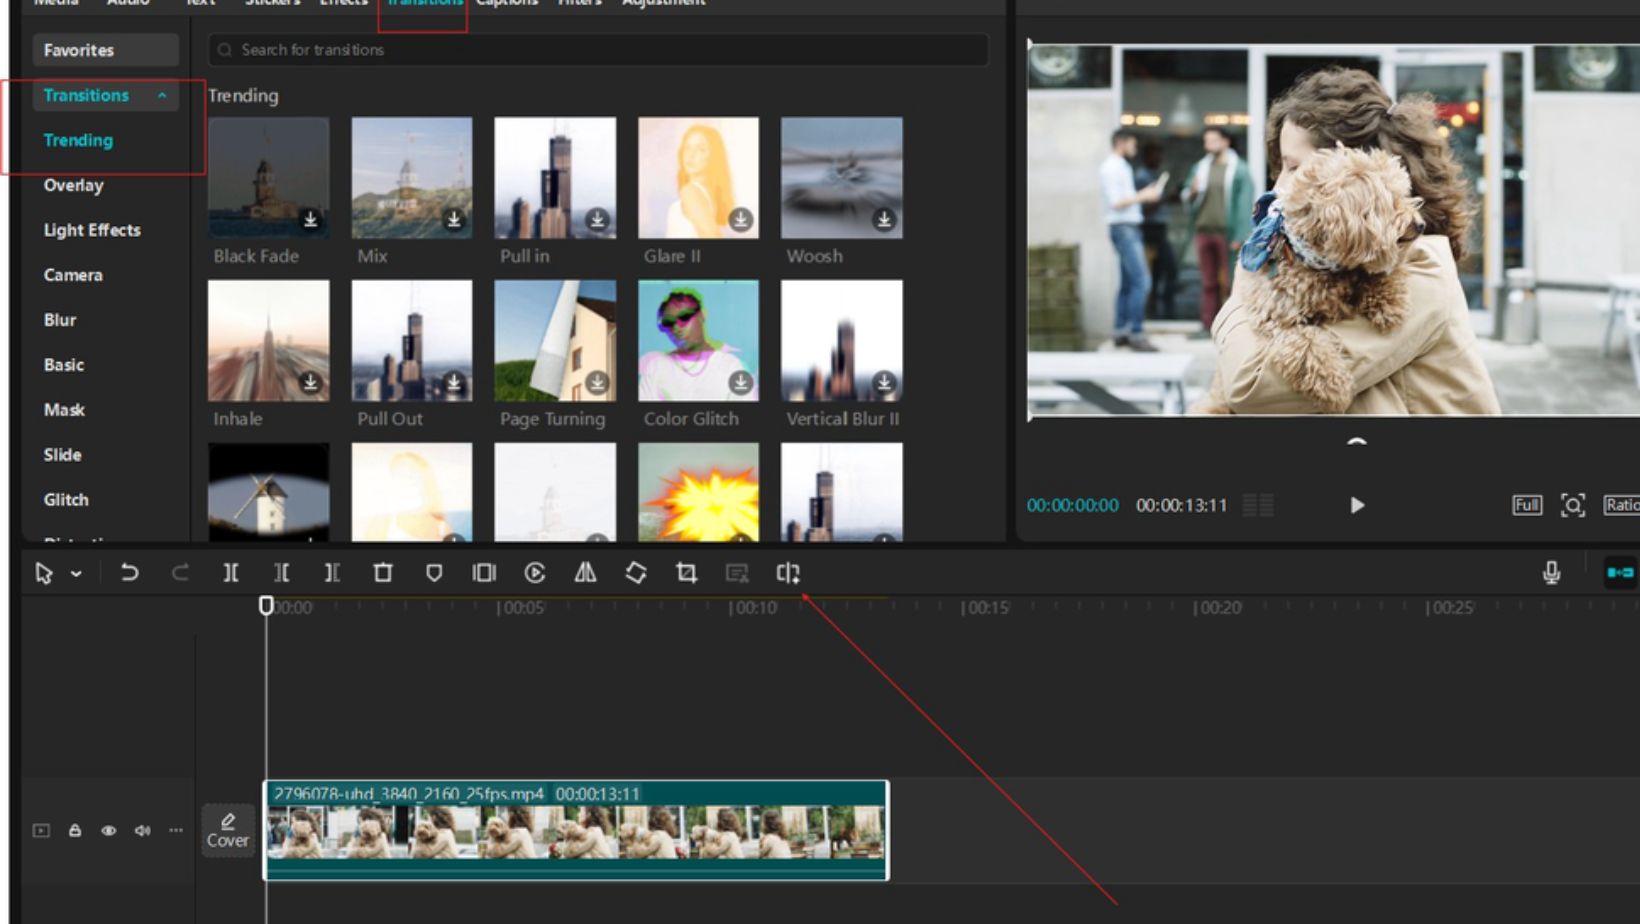Open the Ratio menu
Image resolution: width=1640 pixels, height=924 pixels.
point(1621,505)
